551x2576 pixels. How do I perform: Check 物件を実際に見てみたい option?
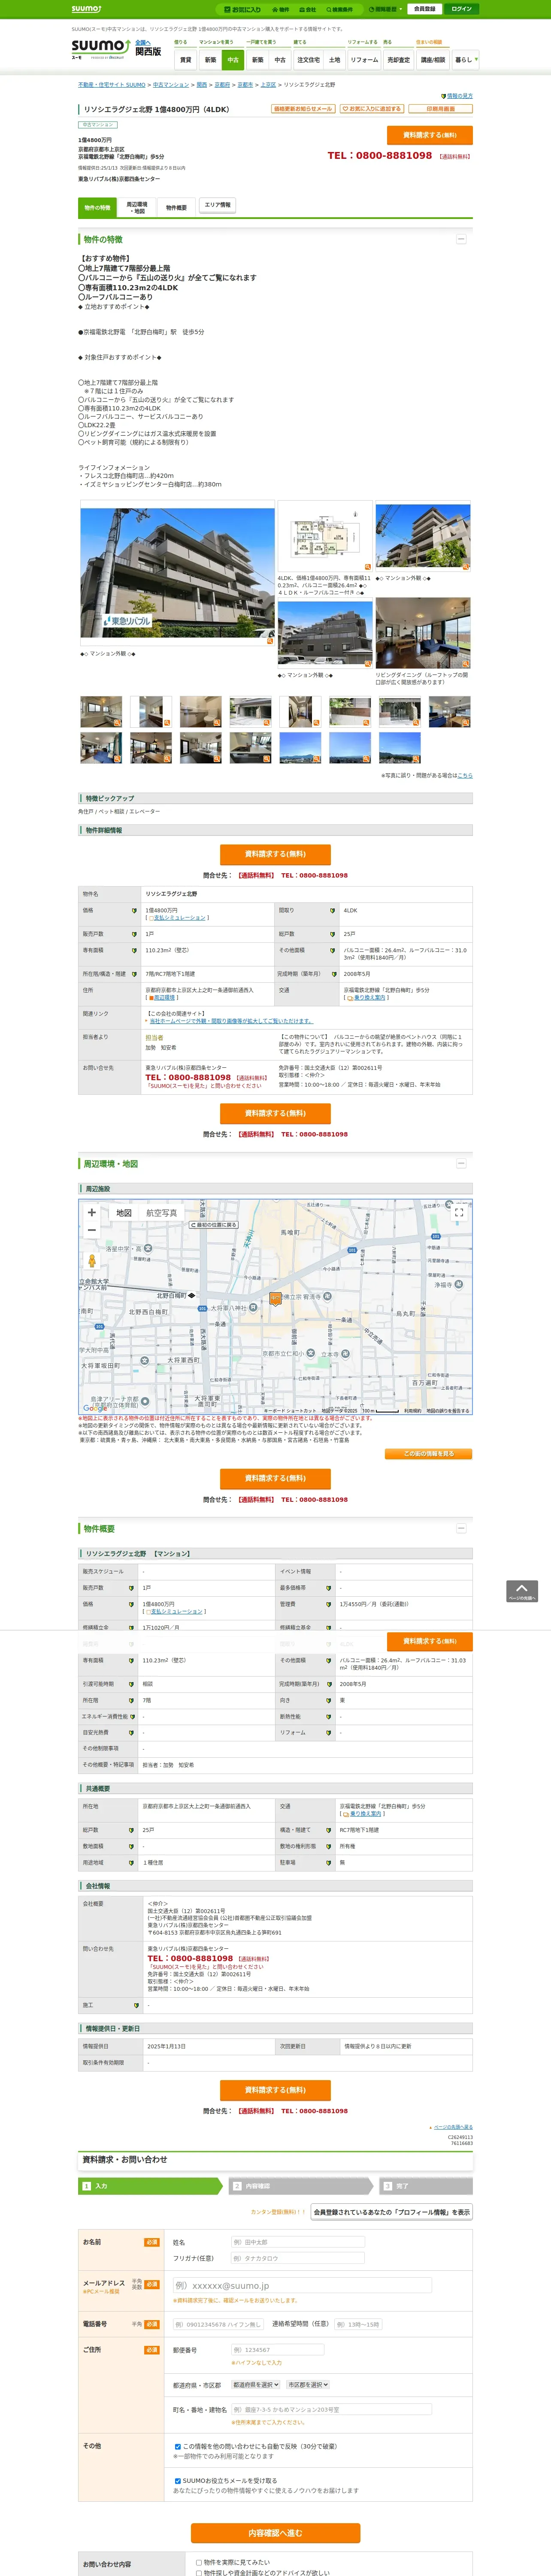[x=199, y=2563]
